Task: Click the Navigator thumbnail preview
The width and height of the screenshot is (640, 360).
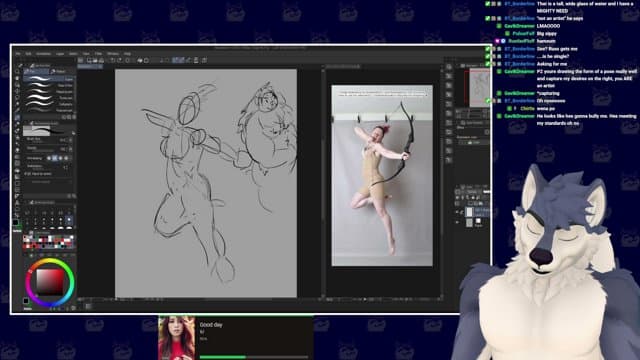Action: point(479,88)
